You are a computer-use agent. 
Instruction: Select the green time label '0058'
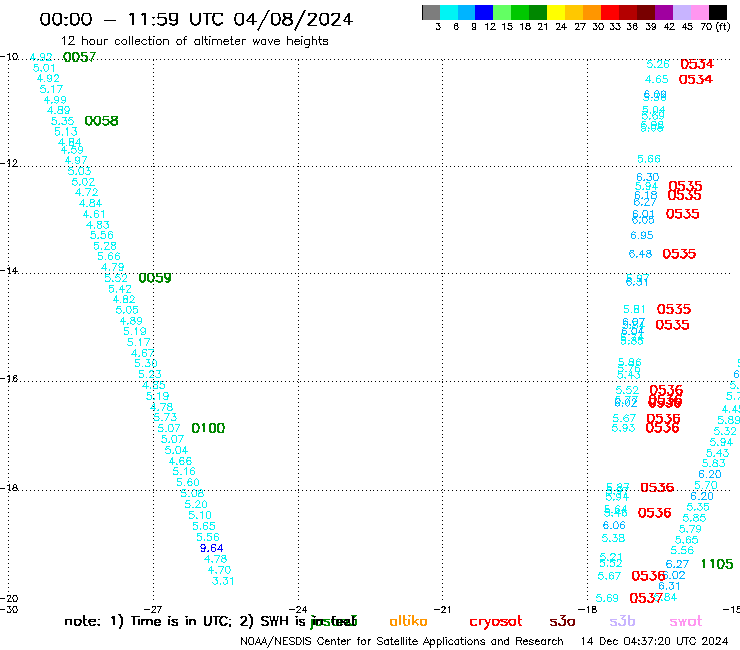click(x=101, y=121)
